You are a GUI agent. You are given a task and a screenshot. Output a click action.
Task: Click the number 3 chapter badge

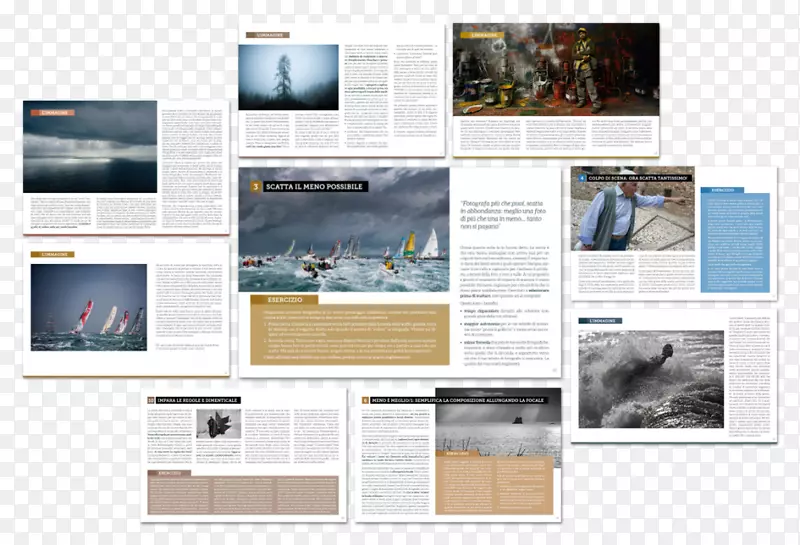coord(256,187)
